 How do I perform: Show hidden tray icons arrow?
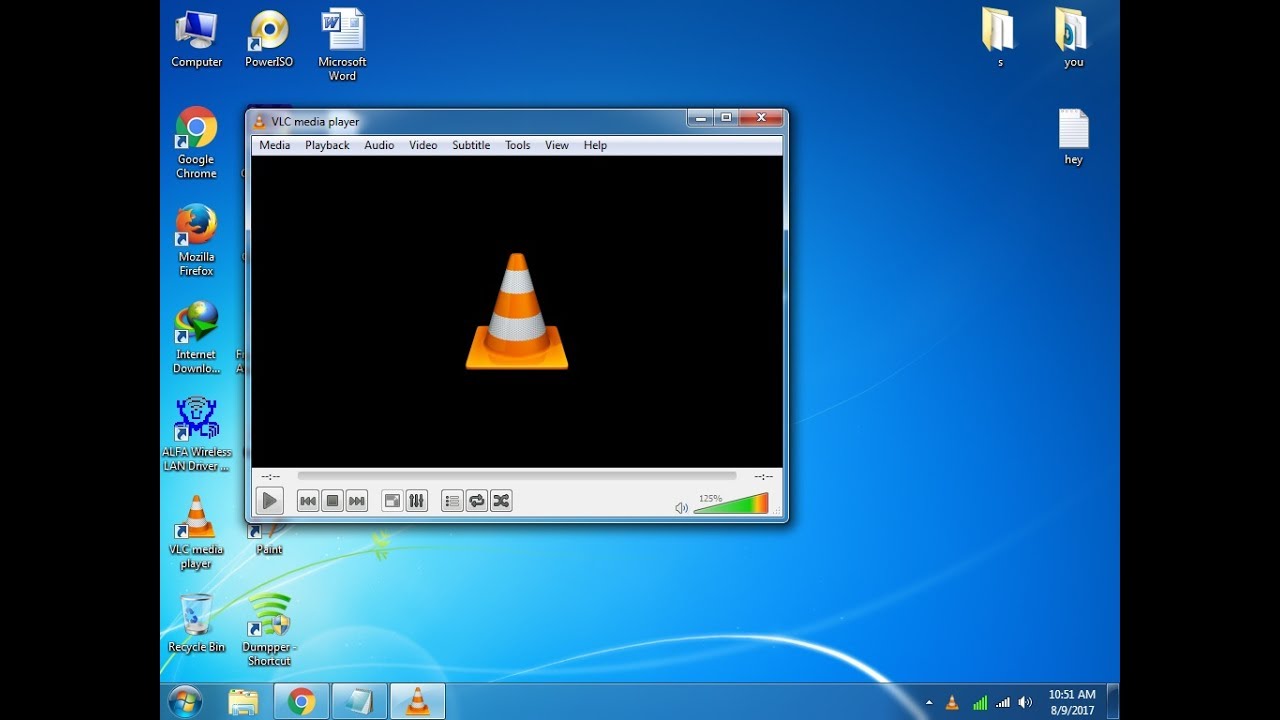pyautogui.click(x=929, y=703)
